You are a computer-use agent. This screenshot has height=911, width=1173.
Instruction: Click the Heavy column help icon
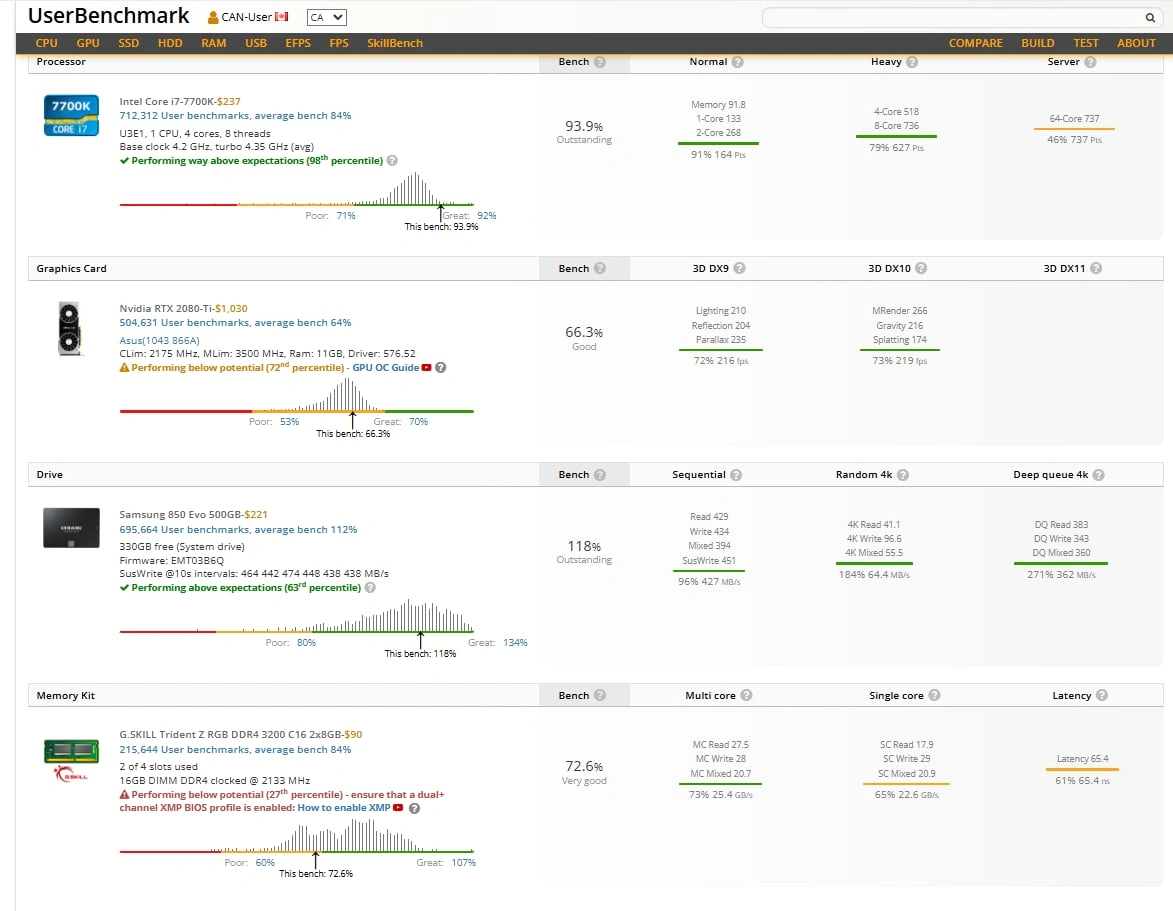click(912, 62)
